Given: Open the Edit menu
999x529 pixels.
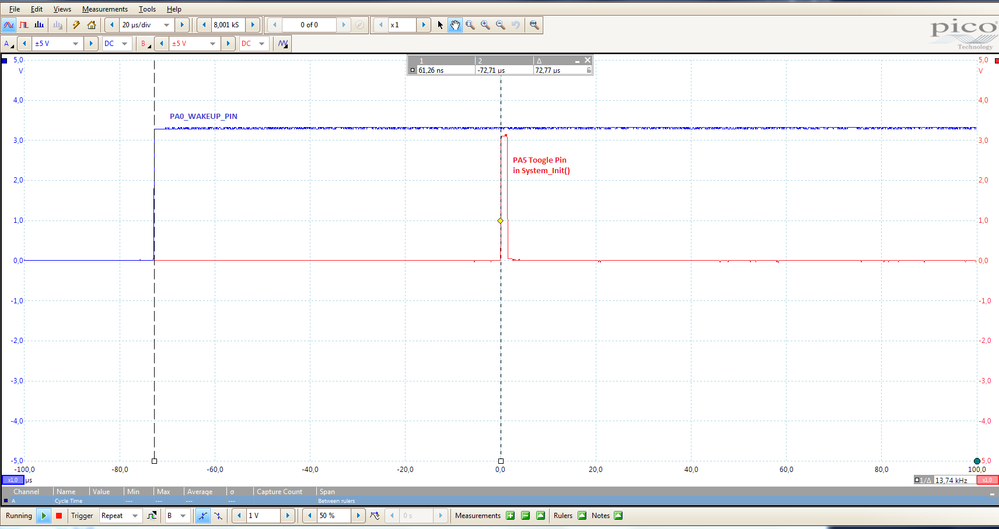Looking at the screenshot, I should tap(37, 9).
